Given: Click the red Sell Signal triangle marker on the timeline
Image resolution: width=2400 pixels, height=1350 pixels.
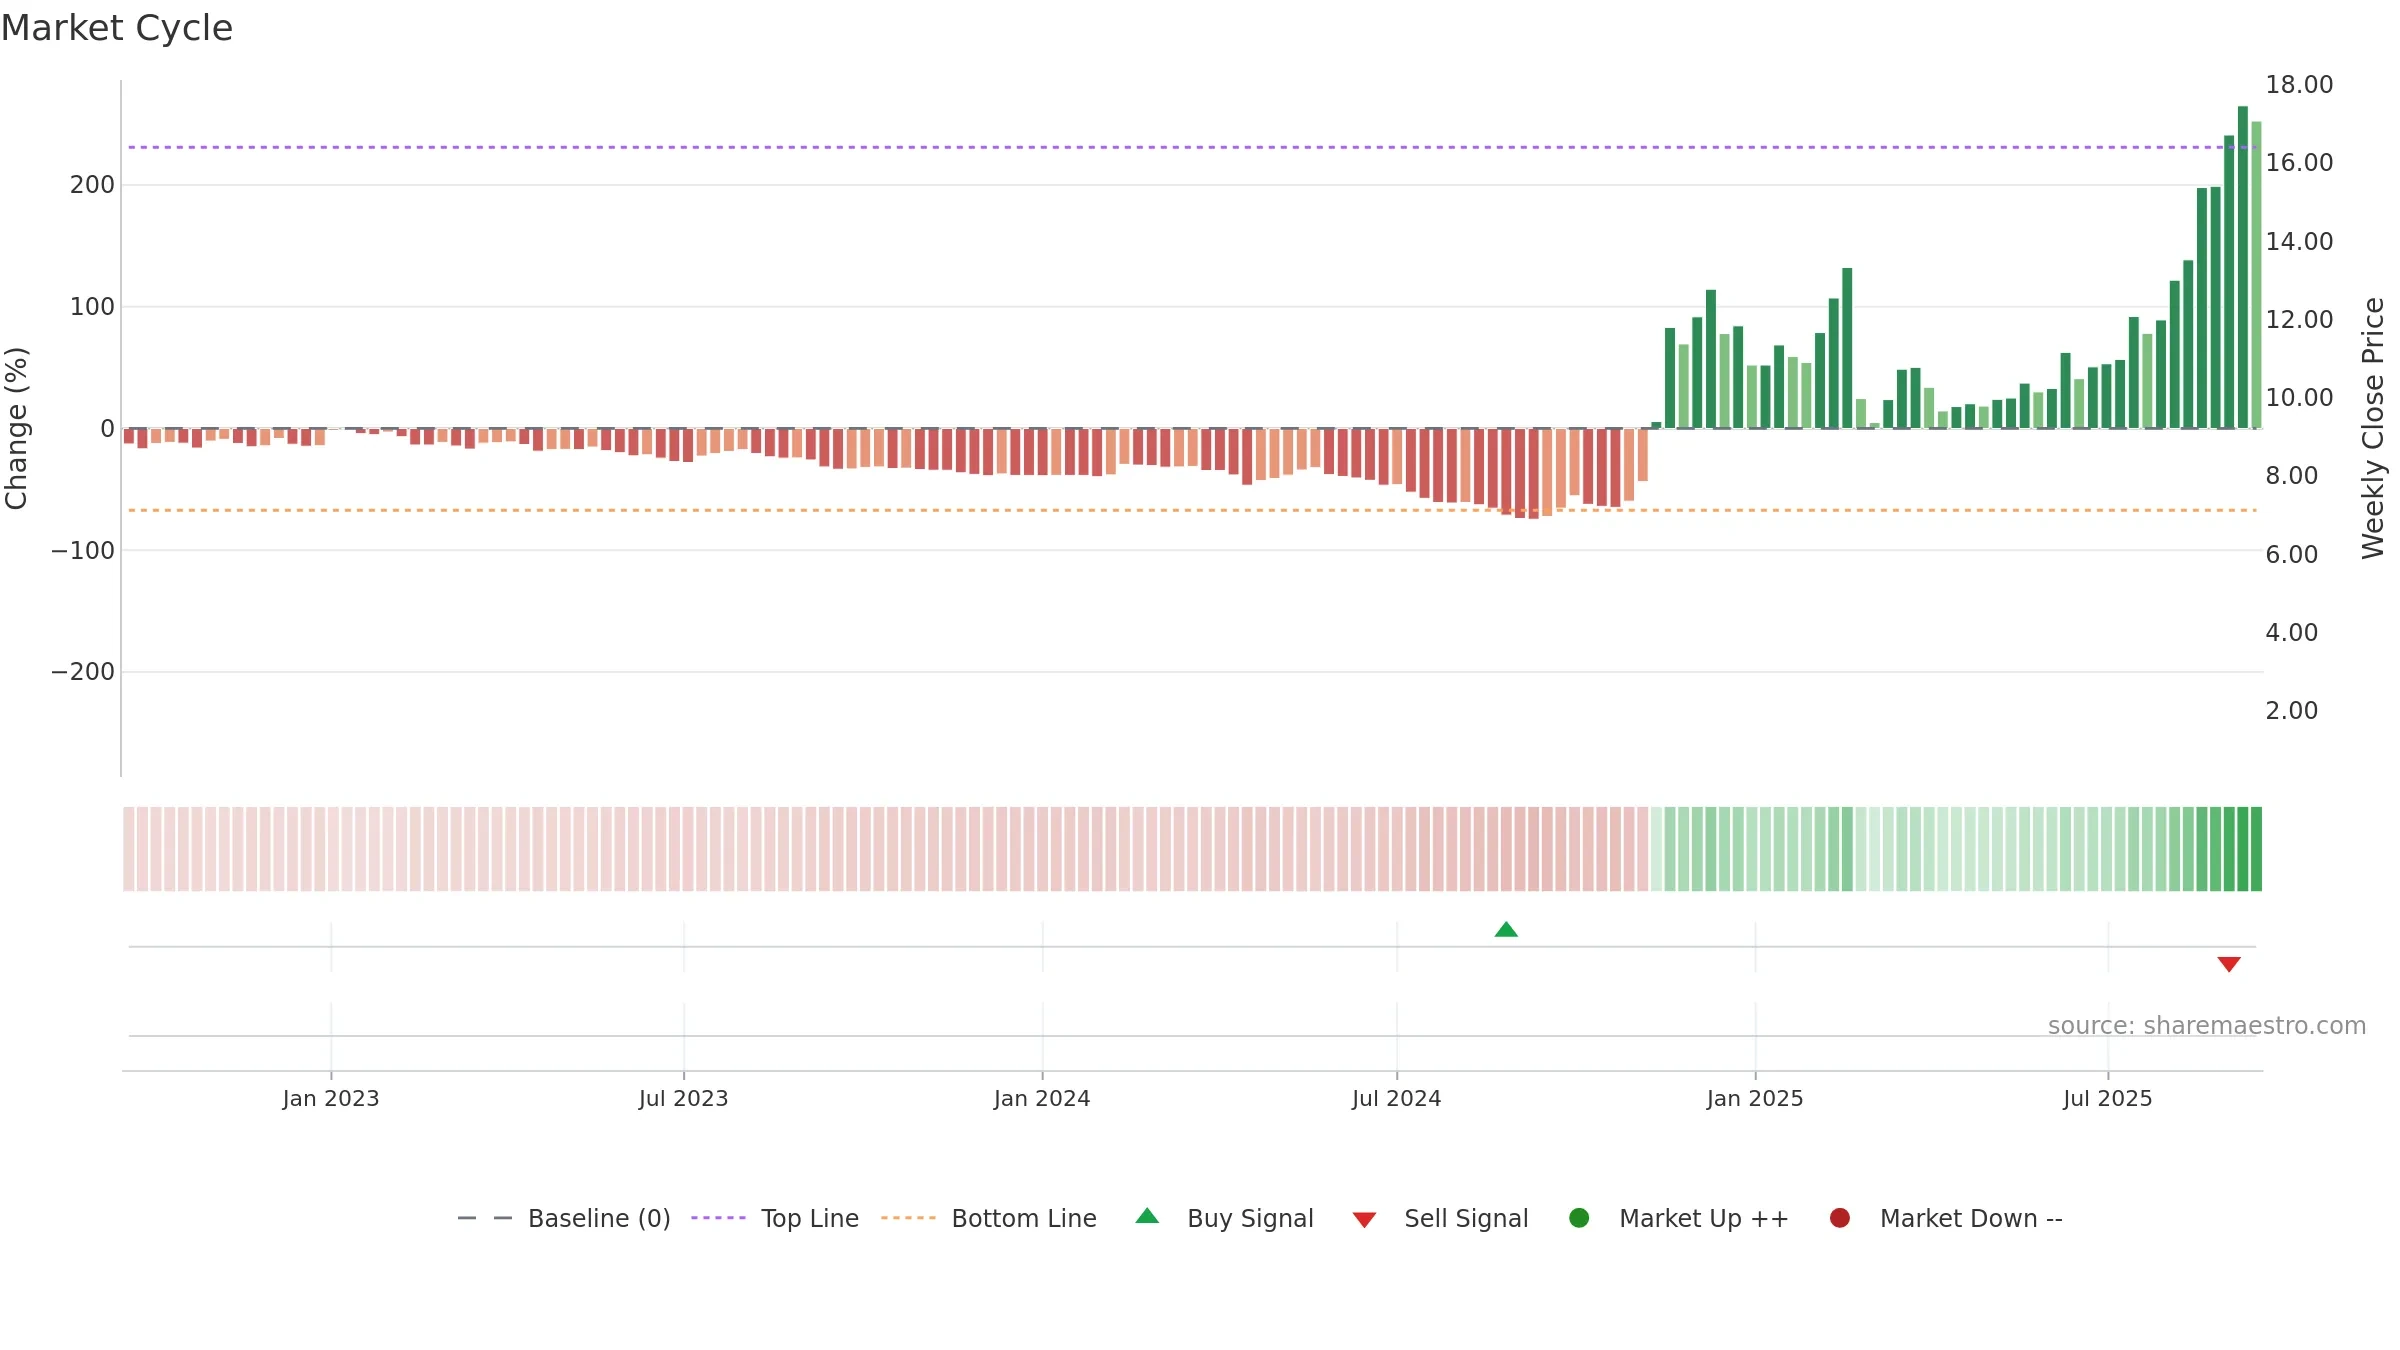Looking at the screenshot, I should (2229, 964).
